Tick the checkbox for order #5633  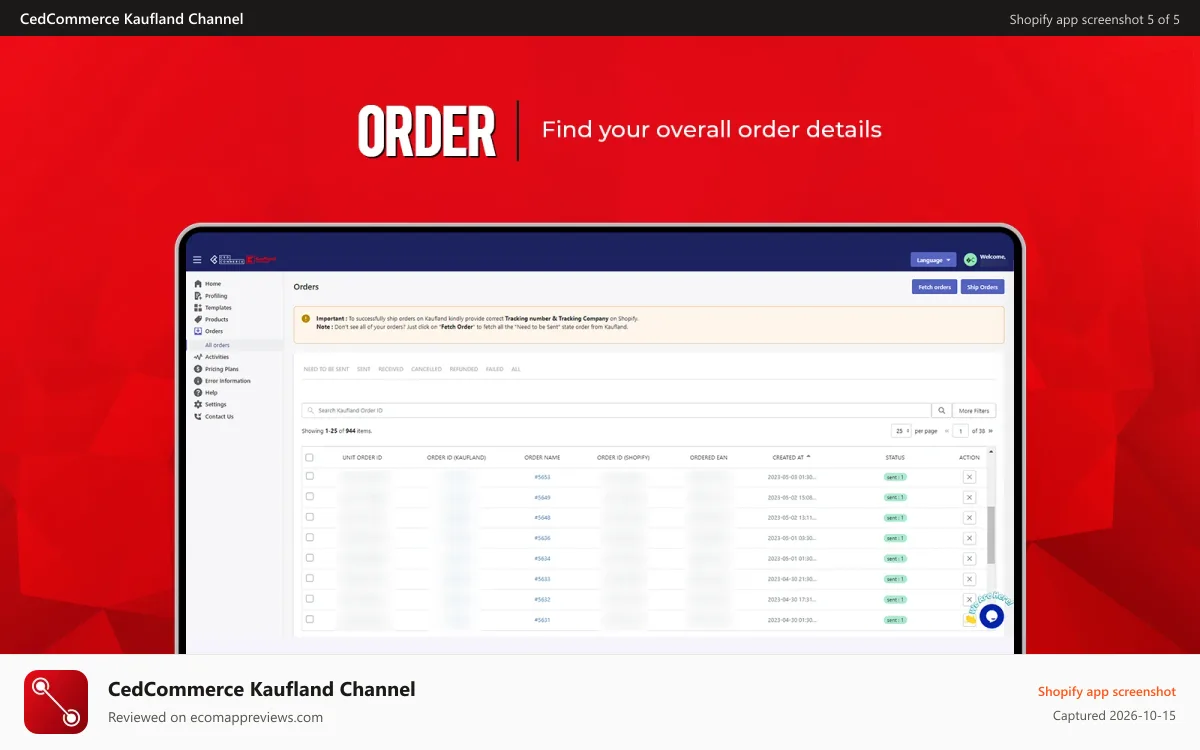pos(310,578)
